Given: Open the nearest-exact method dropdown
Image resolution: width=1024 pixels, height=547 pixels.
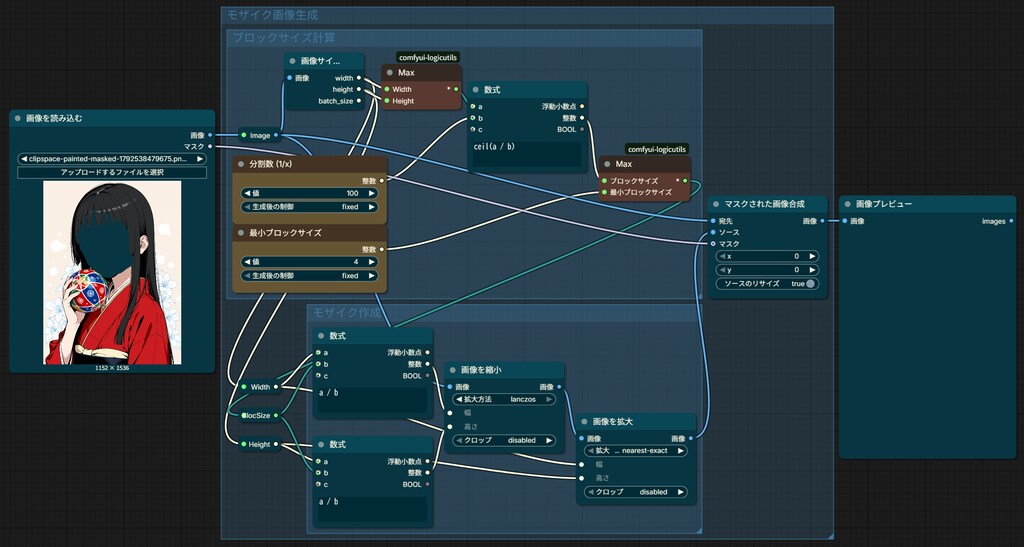Looking at the screenshot, I should (x=636, y=451).
